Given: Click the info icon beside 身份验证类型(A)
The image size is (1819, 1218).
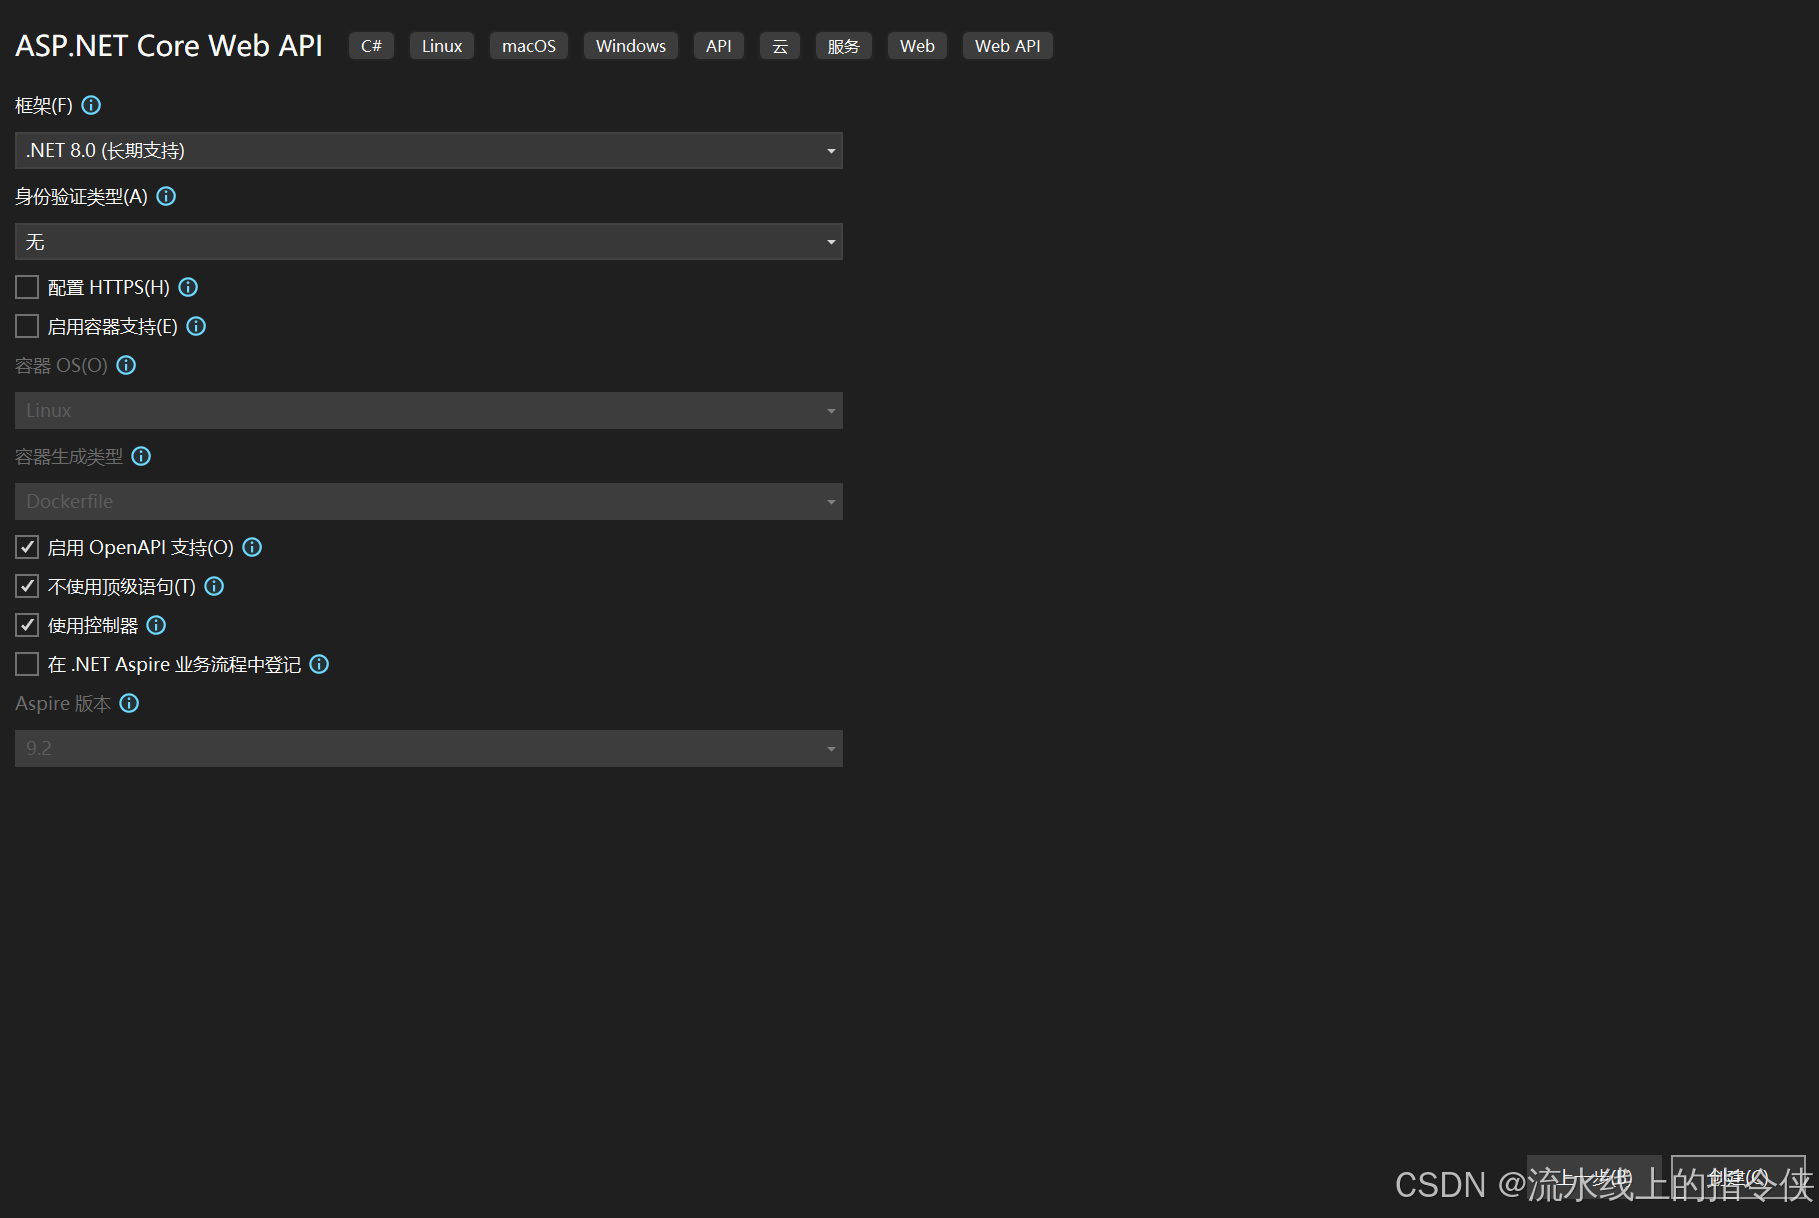Looking at the screenshot, I should 167,196.
